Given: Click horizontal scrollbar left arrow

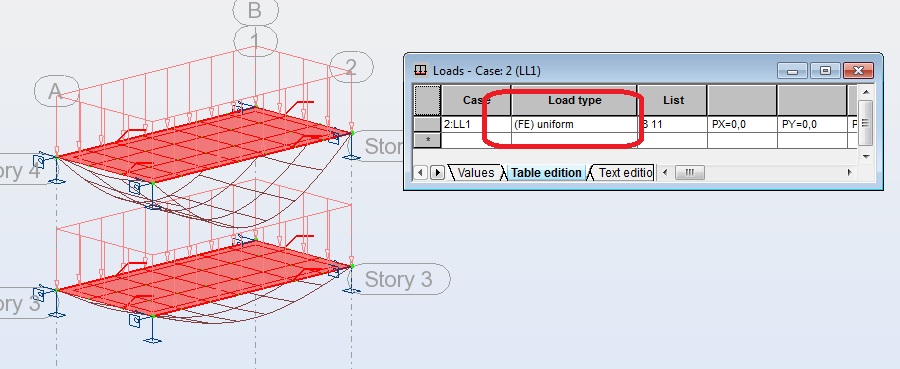Looking at the screenshot, I should (664, 172).
